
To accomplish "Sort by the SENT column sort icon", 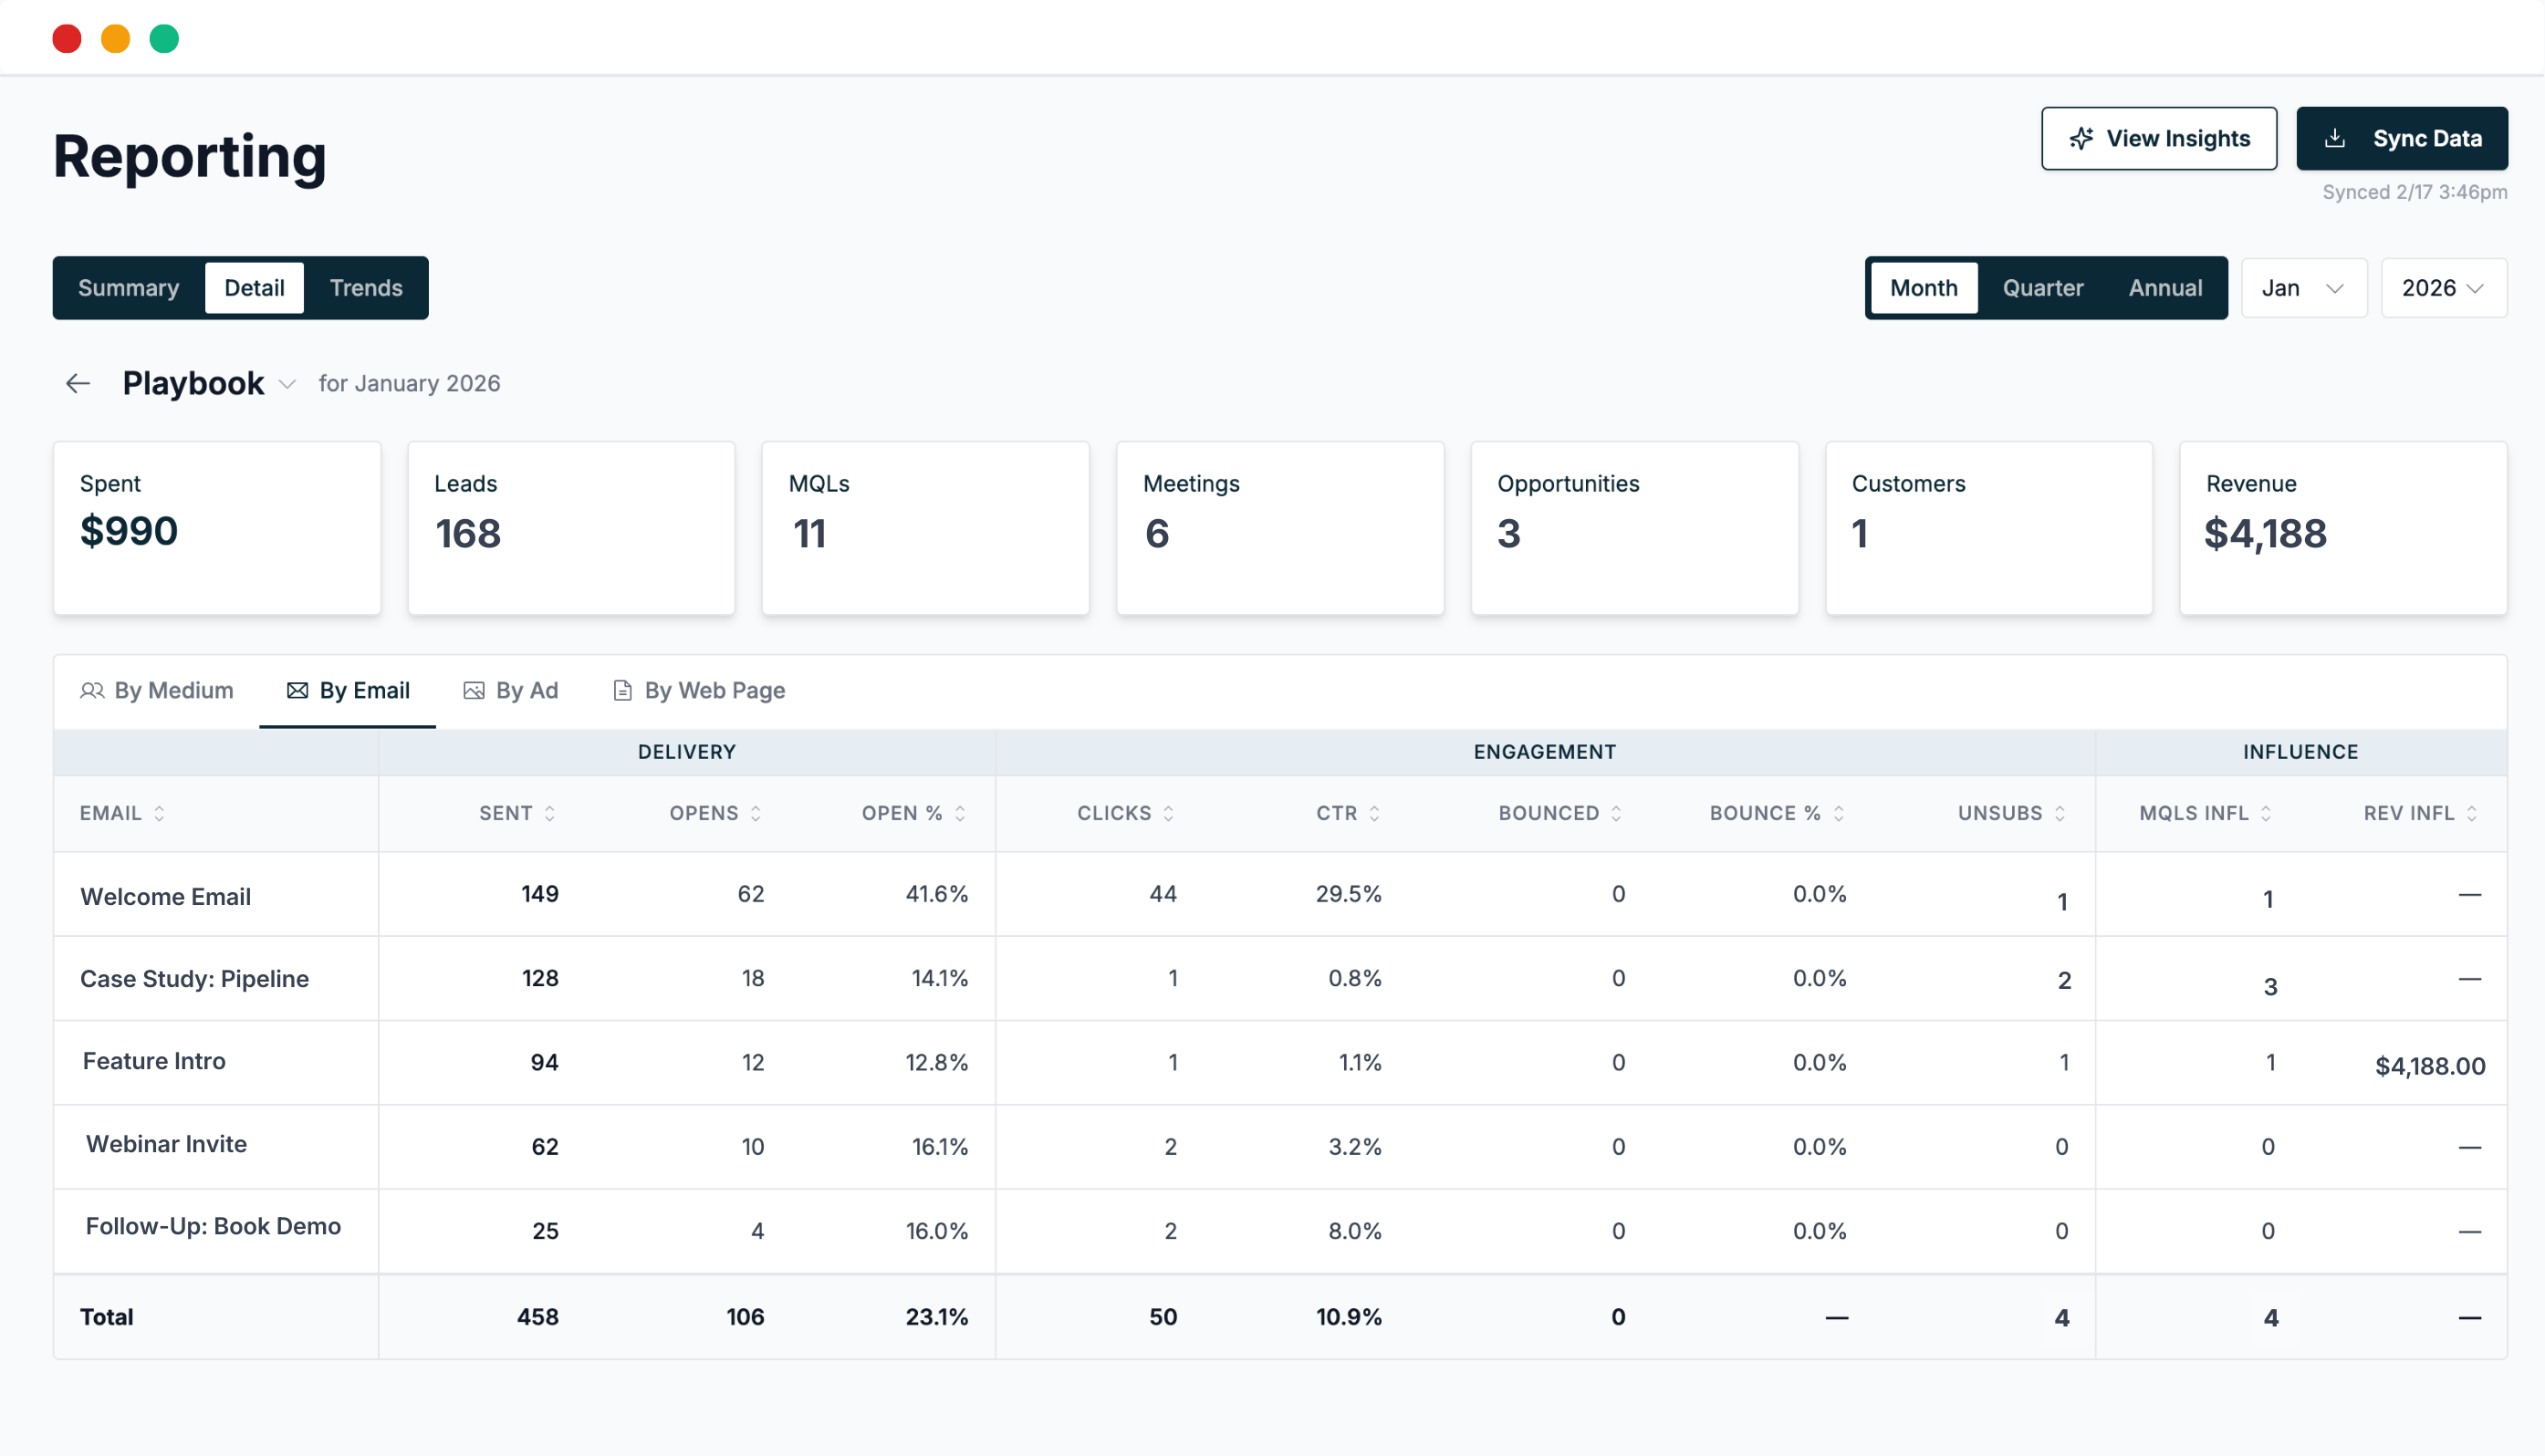I will click(x=549, y=814).
